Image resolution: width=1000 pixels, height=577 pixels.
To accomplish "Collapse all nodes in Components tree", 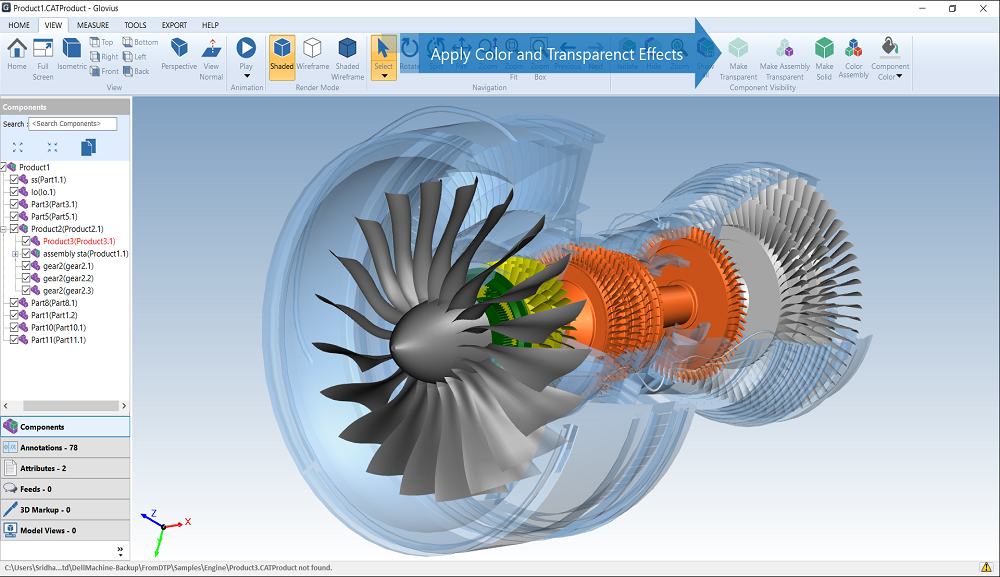I will 52,147.
